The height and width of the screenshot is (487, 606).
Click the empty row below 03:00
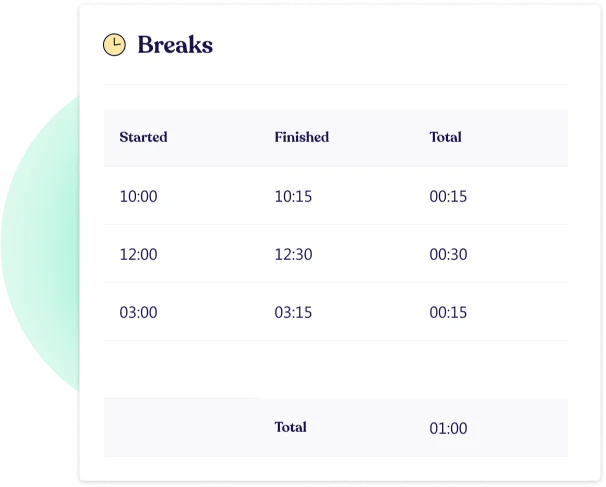(x=336, y=370)
